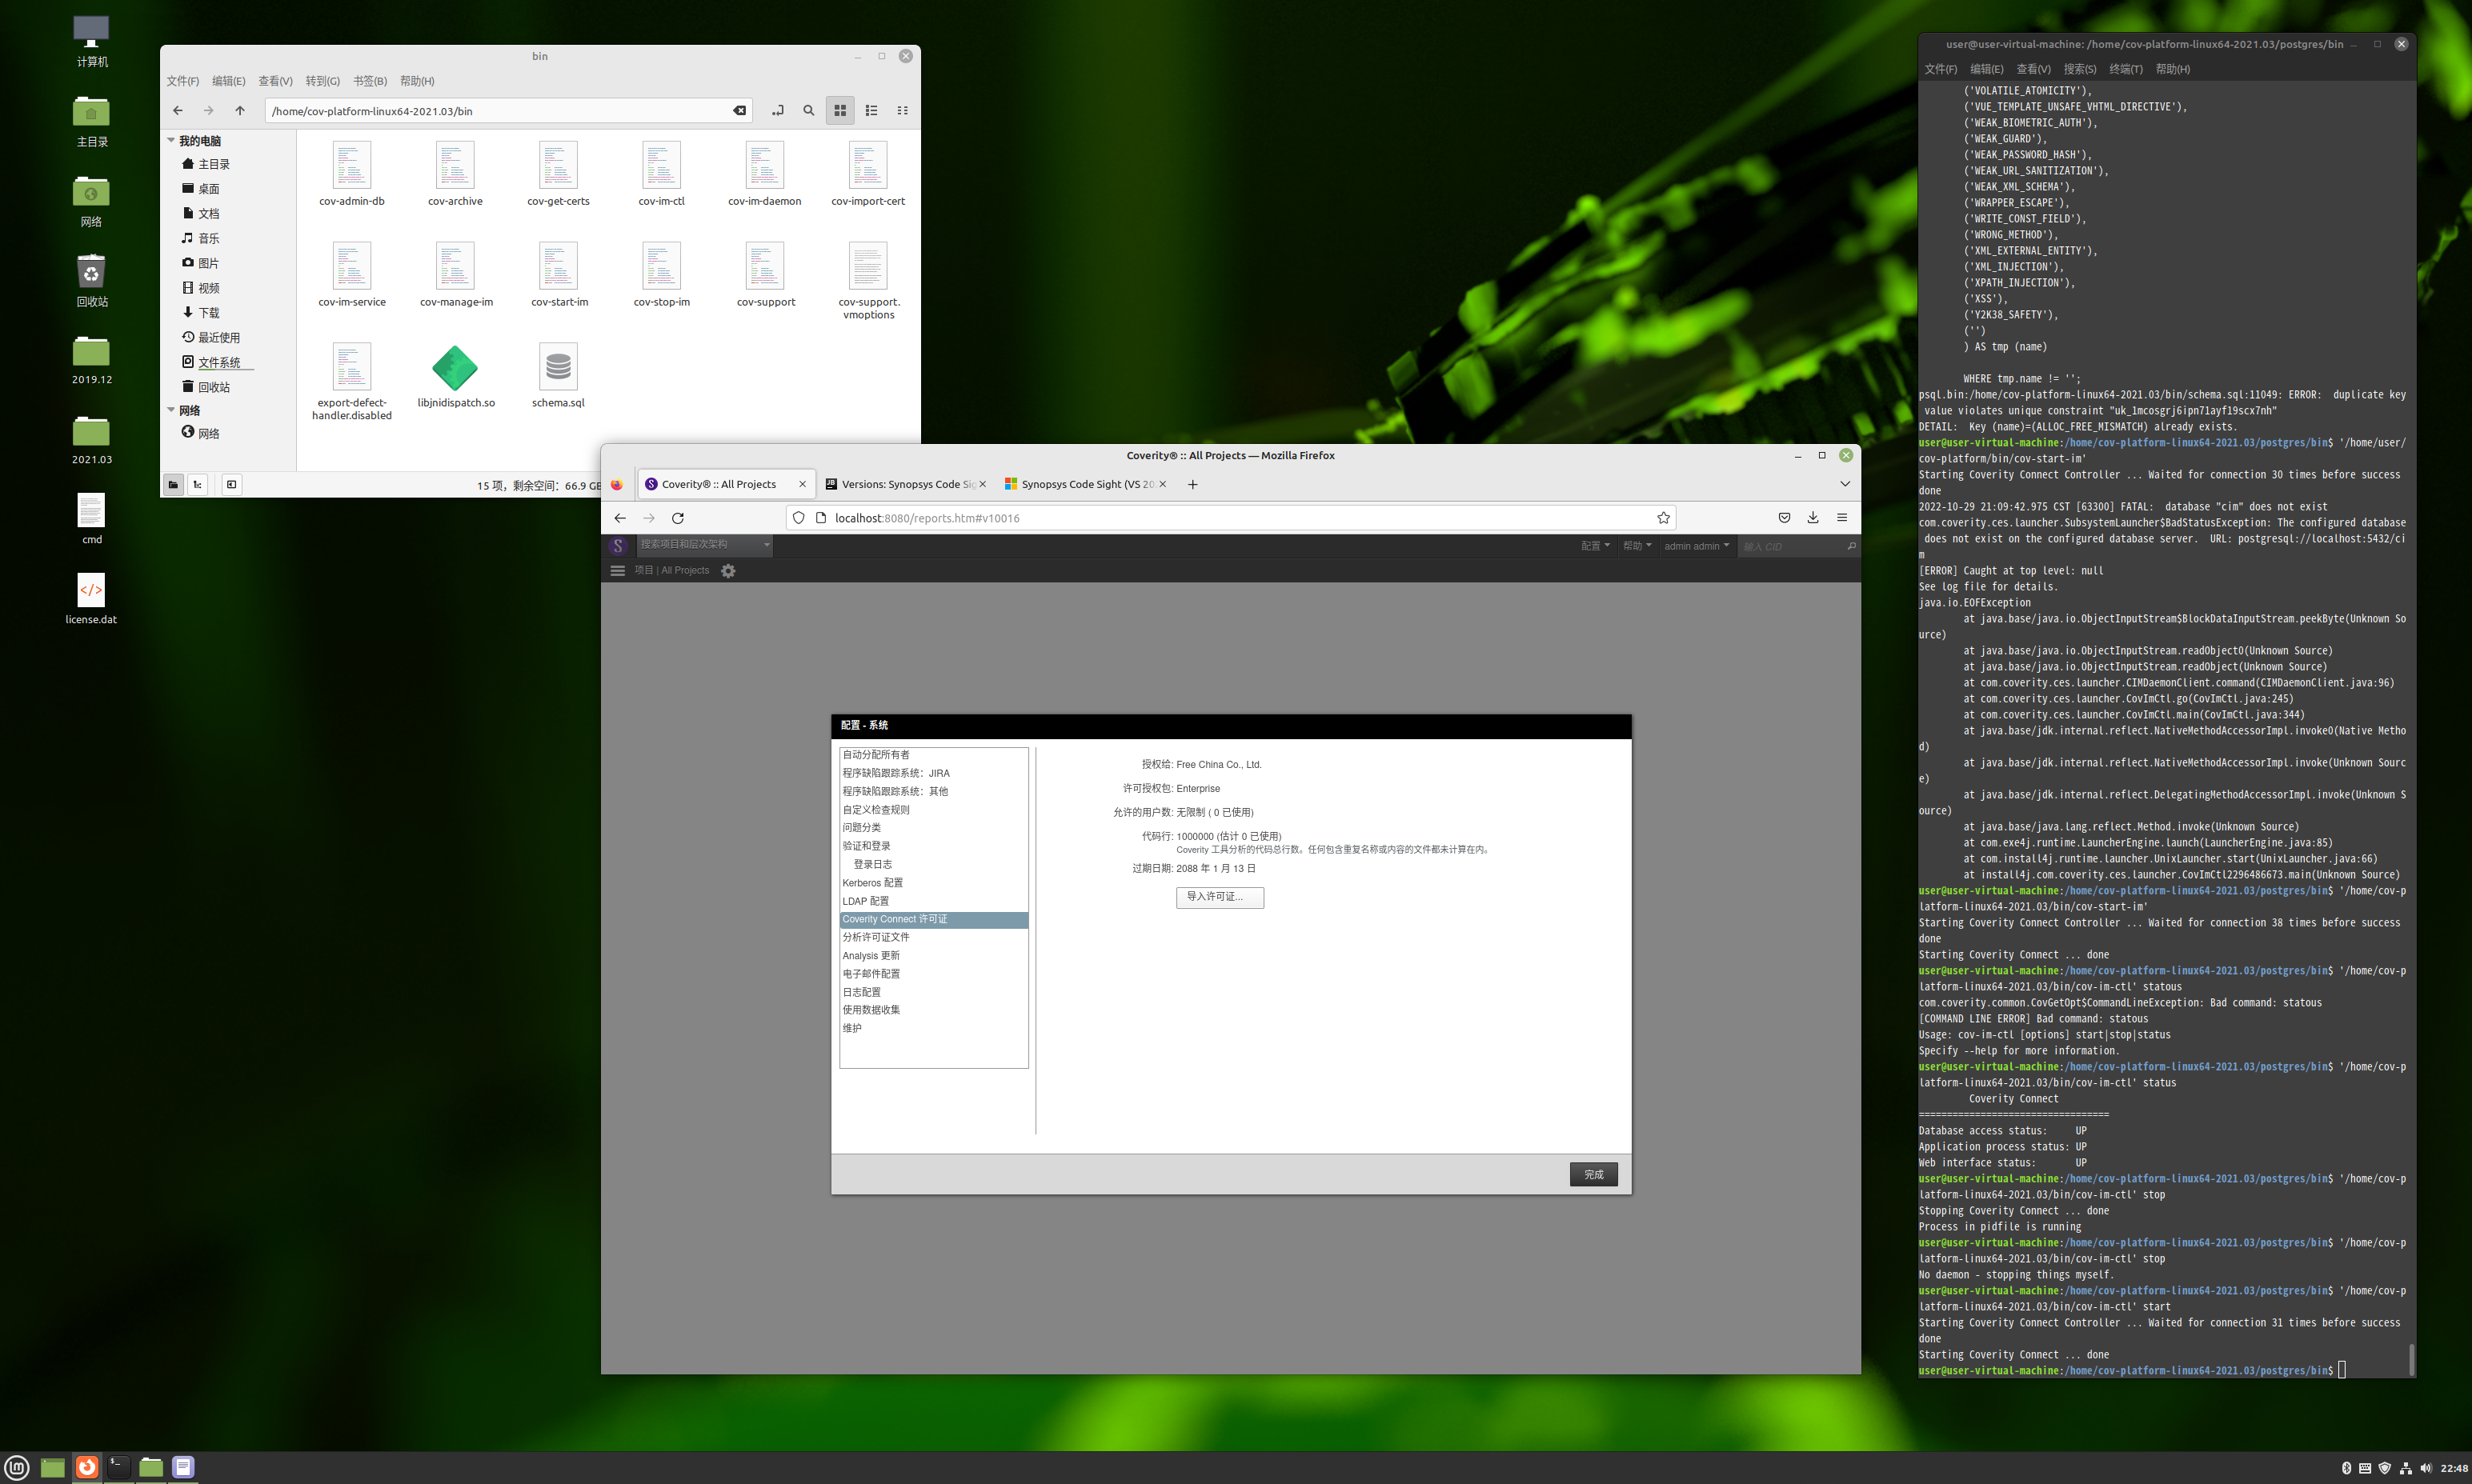Open the Linux Mint start menu
Image resolution: width=2472 pixels, height=1484 pixels.
point(17,1467)
